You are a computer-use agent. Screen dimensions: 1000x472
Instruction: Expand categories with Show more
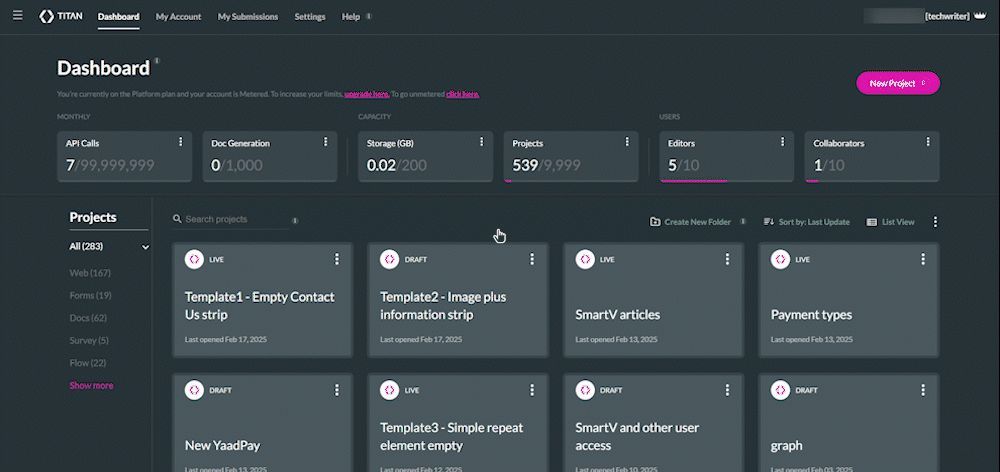pyautogui.click(x=91, y=385)
